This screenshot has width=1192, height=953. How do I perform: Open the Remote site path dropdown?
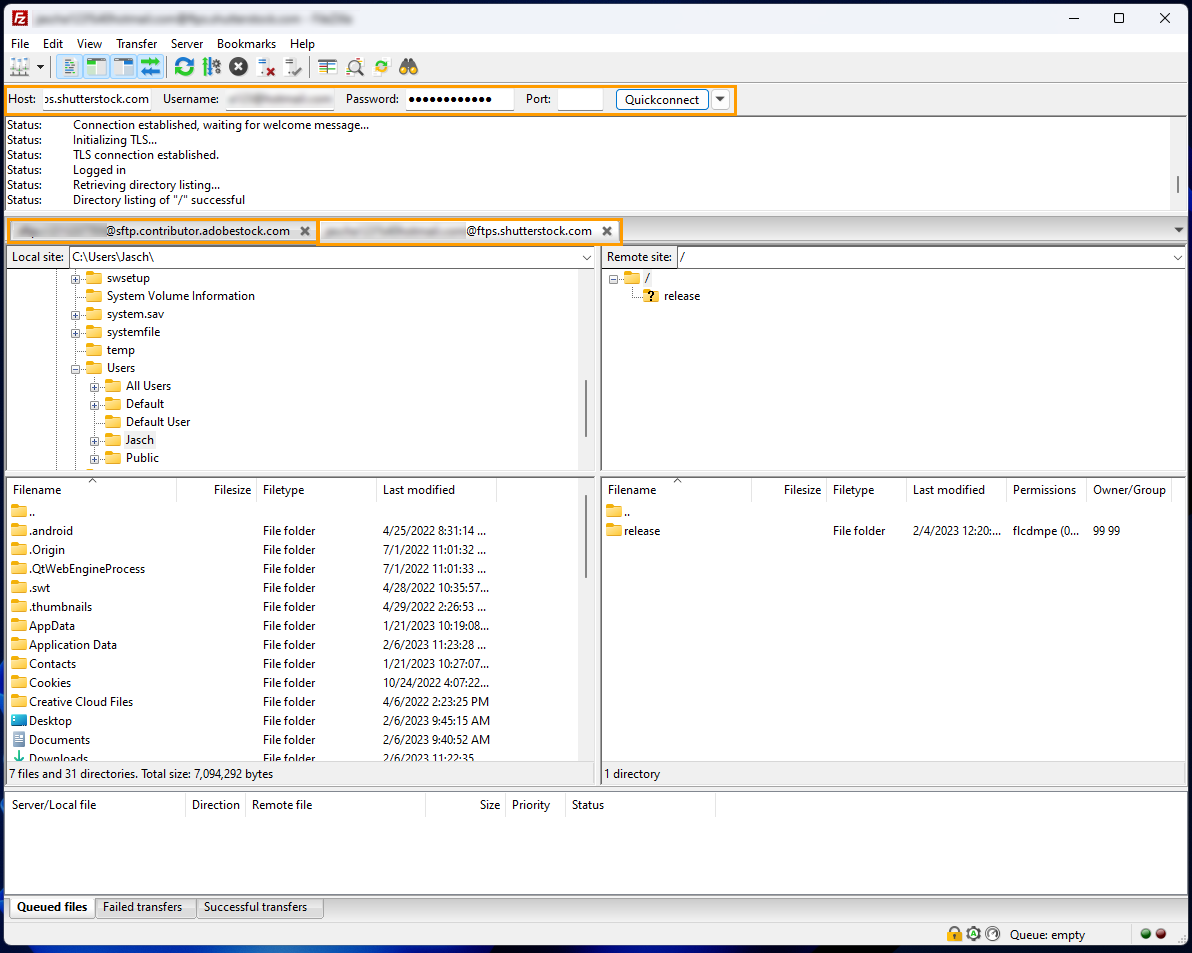tap(1178, 258)
